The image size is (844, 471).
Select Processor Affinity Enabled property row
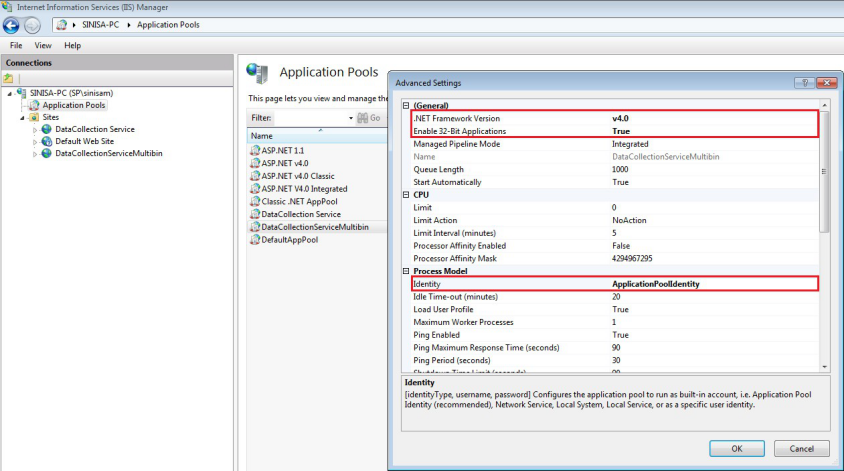pos(615,246)
